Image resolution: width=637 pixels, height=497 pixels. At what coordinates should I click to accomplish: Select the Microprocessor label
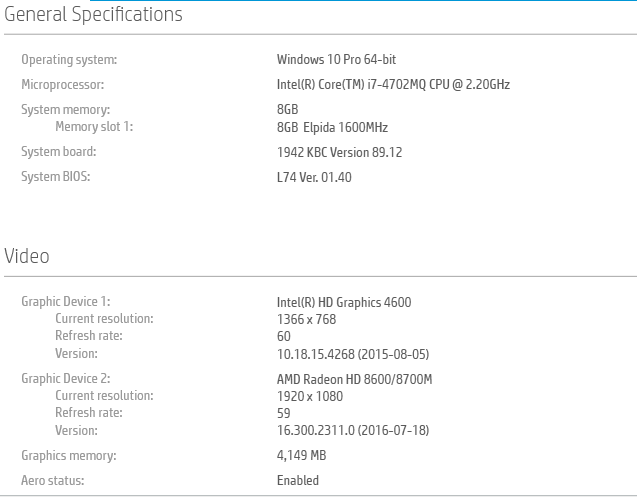(x=62, y=85)
